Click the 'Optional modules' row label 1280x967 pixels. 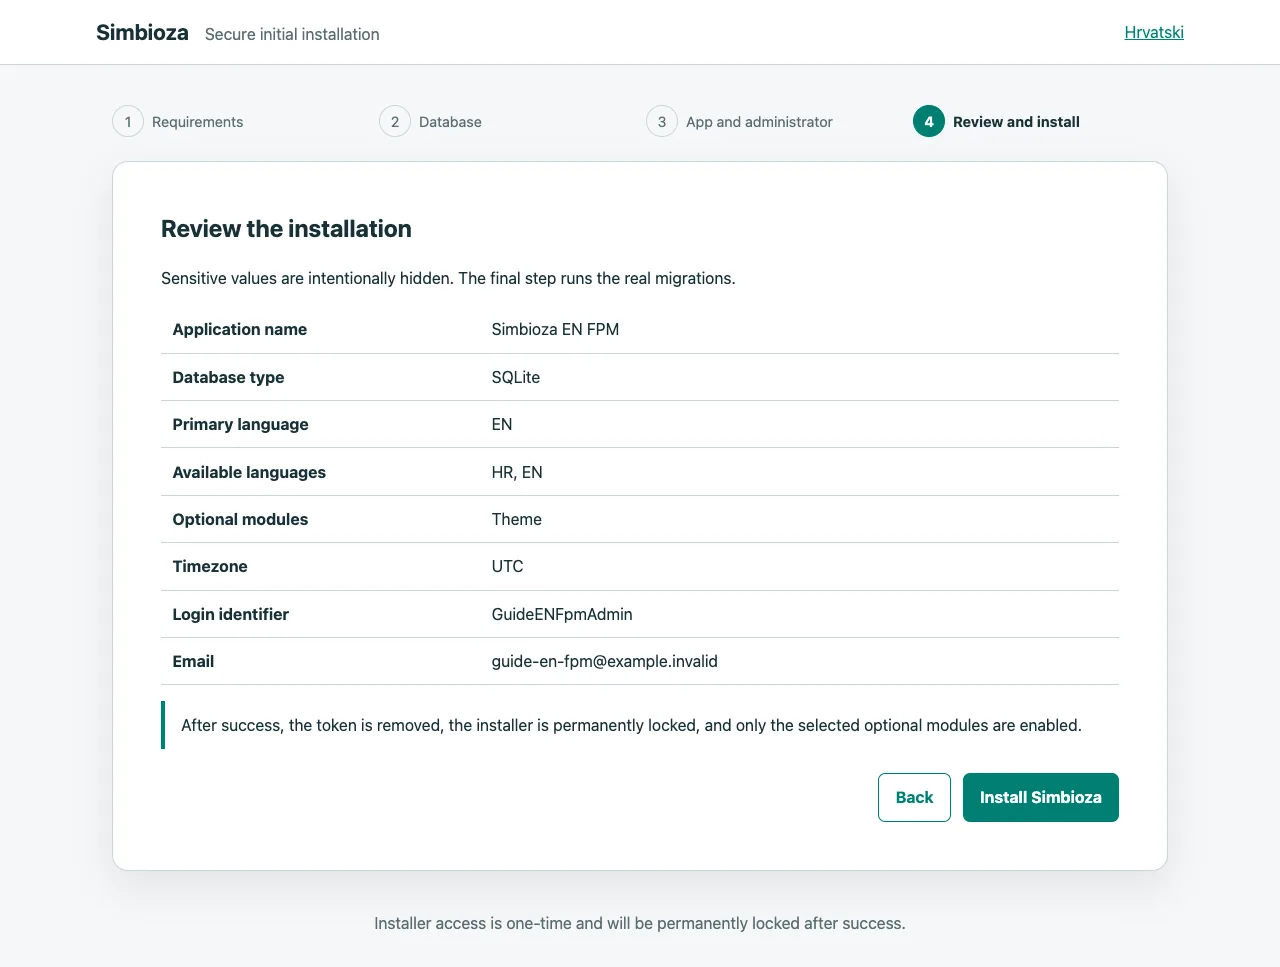(240, 519)
